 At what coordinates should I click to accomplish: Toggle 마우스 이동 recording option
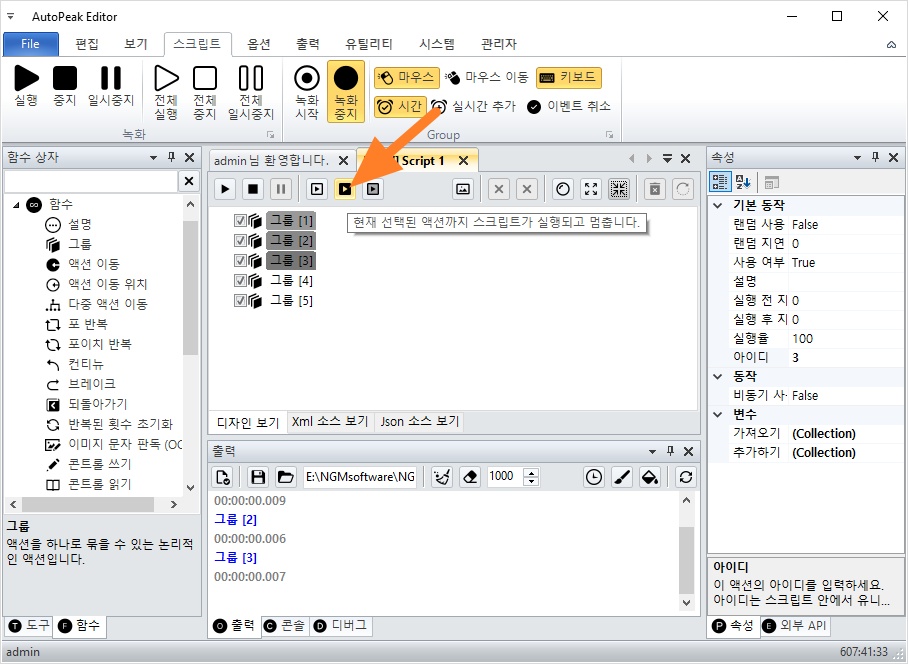tap(487, 78)
